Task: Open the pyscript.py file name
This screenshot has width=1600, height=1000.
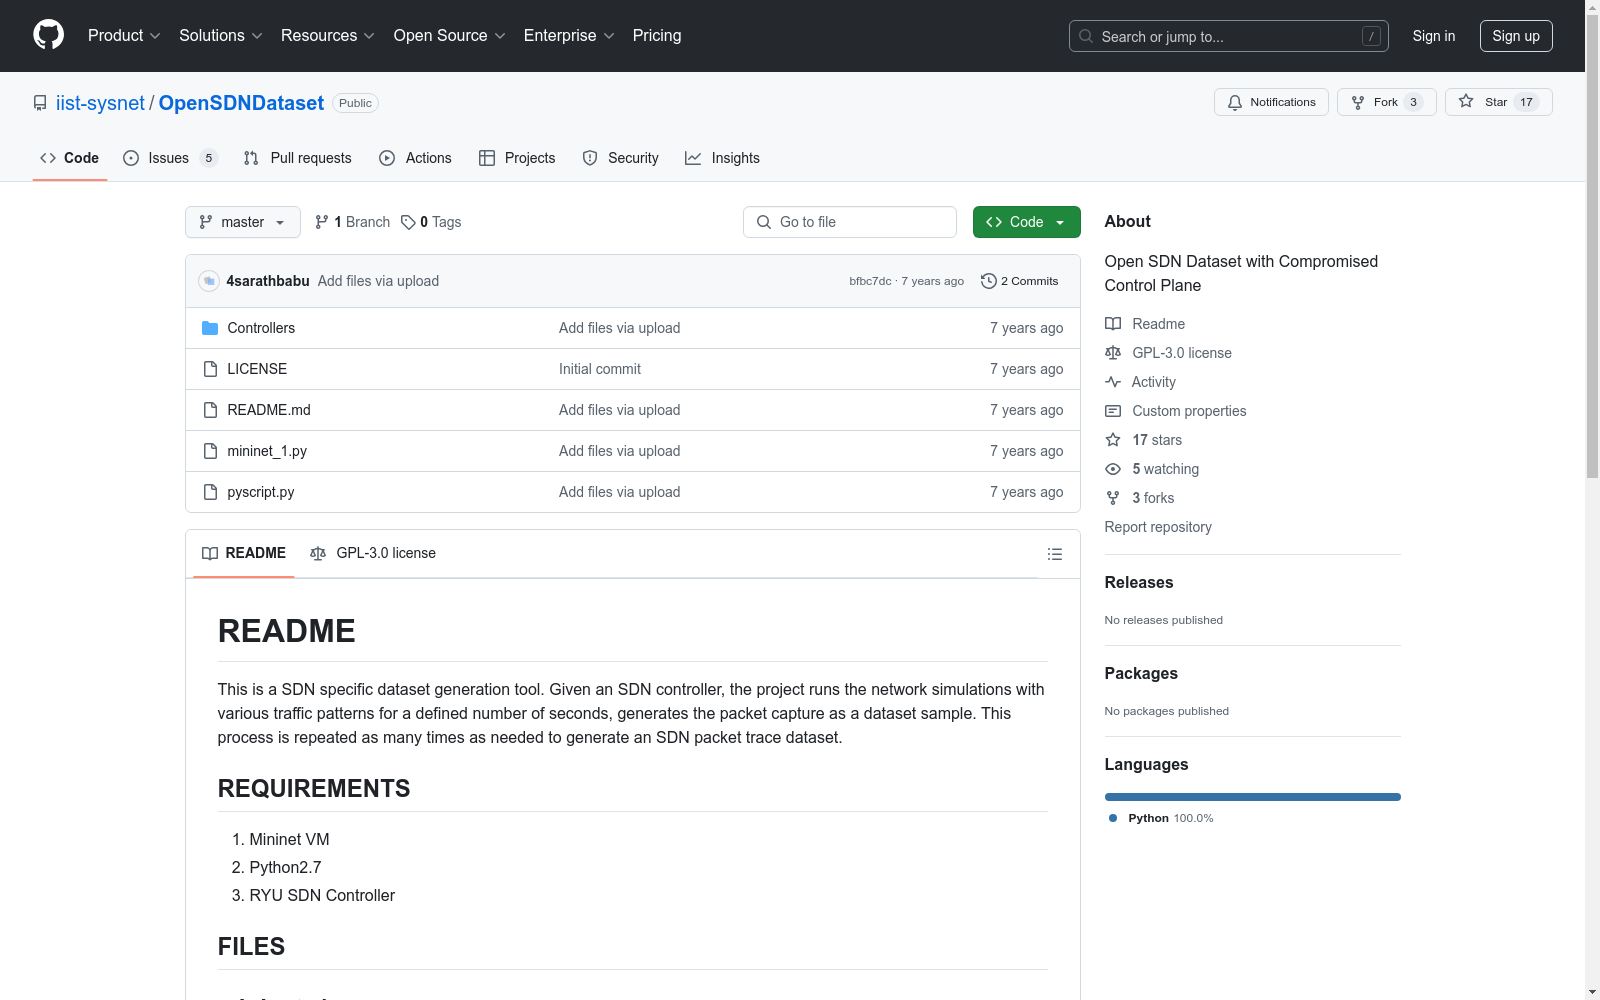Action: coord(261,492)
